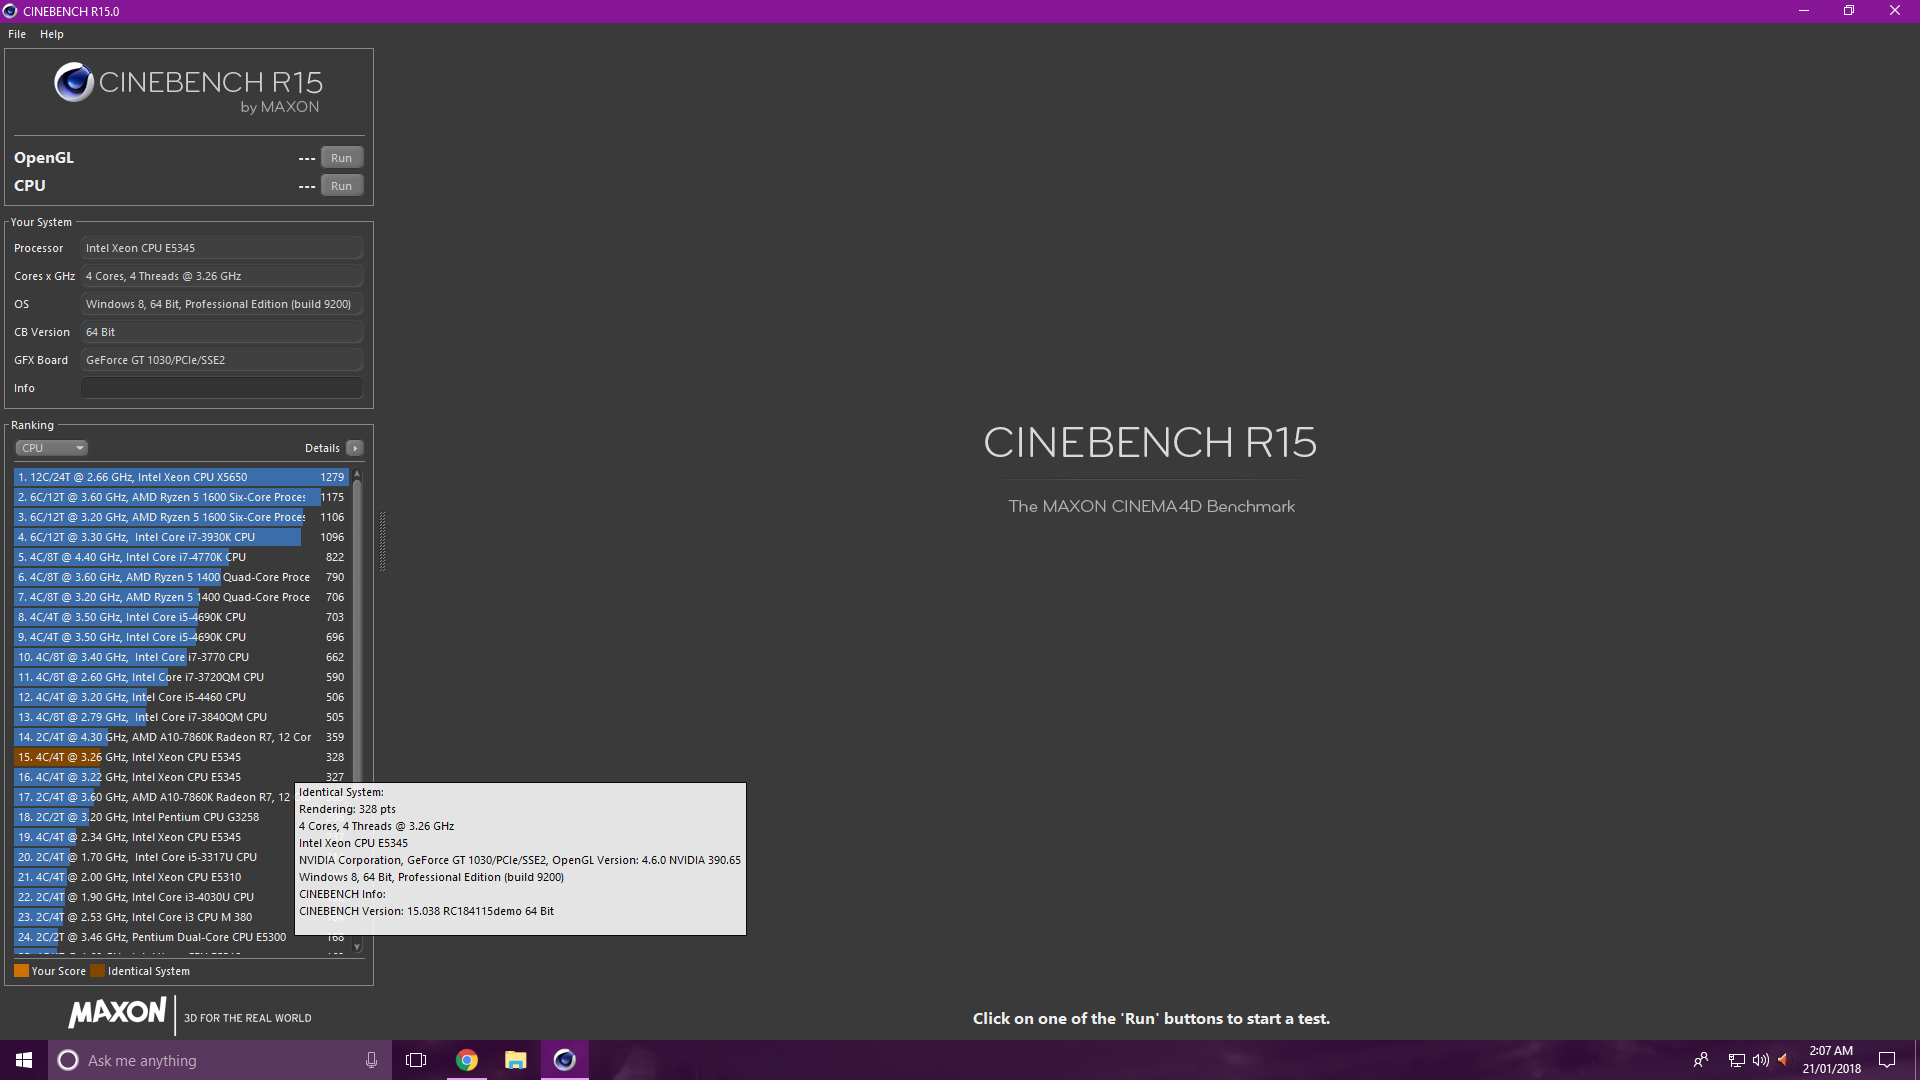
Task: Click the ranking list scrollbar thumb
Action: (357, 630)
